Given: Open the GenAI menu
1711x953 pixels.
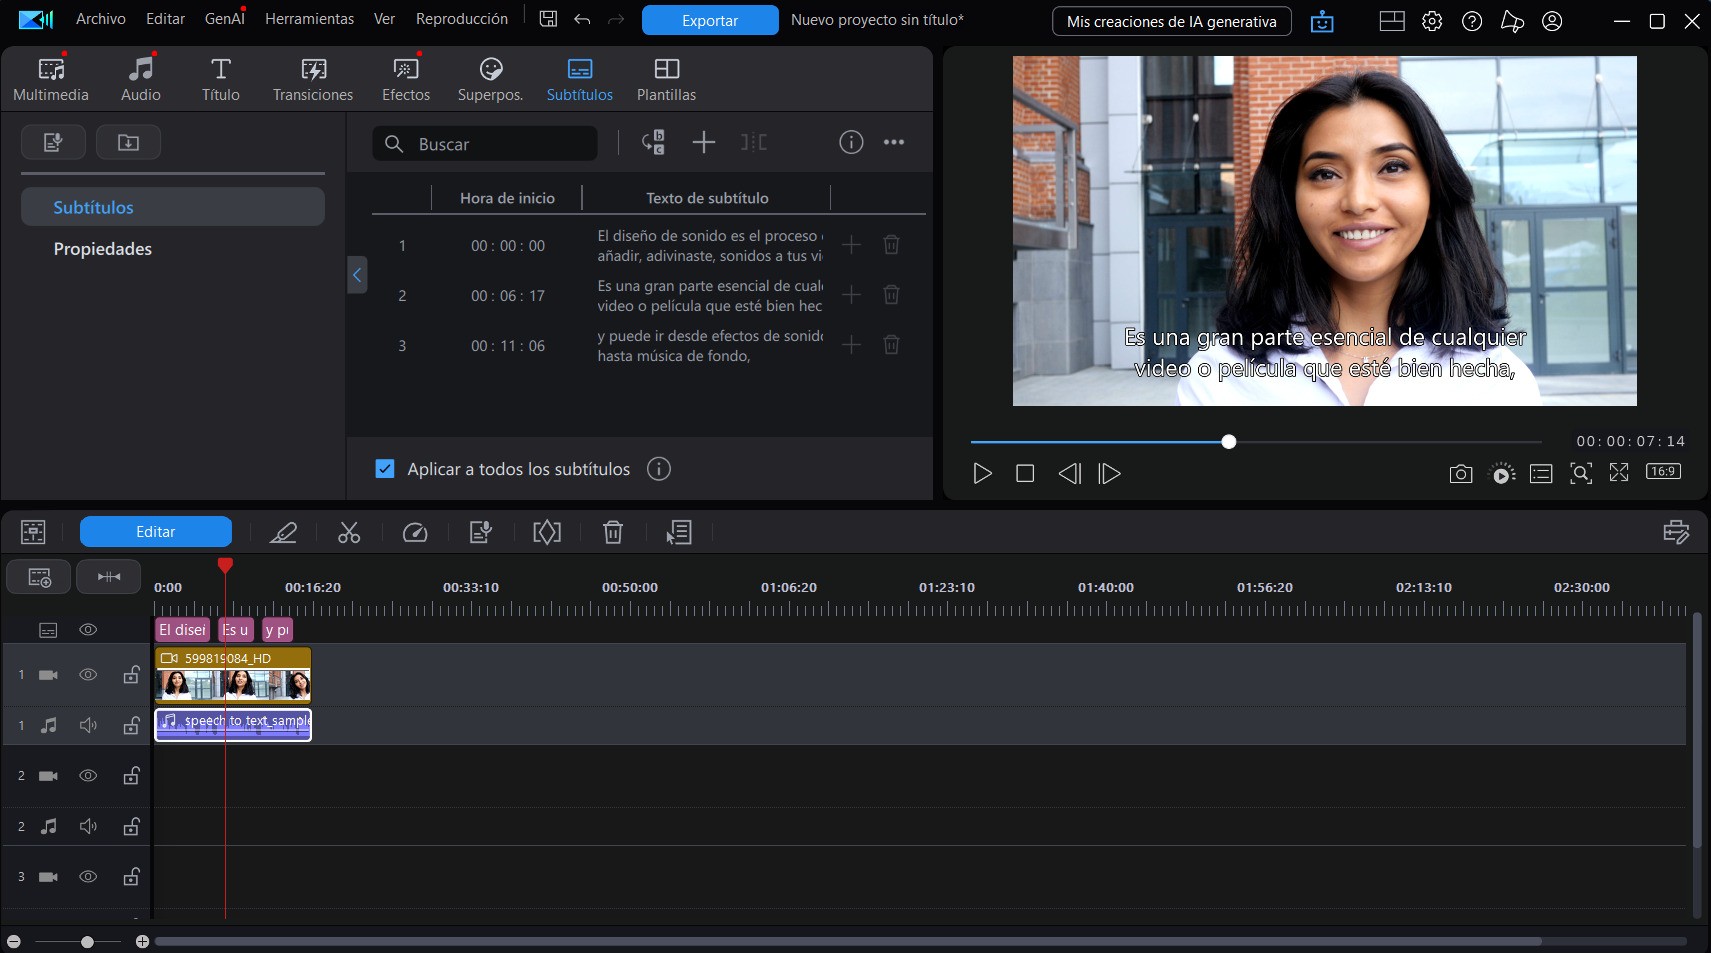Looking at the screenshot, I should [x=222, y=18].
